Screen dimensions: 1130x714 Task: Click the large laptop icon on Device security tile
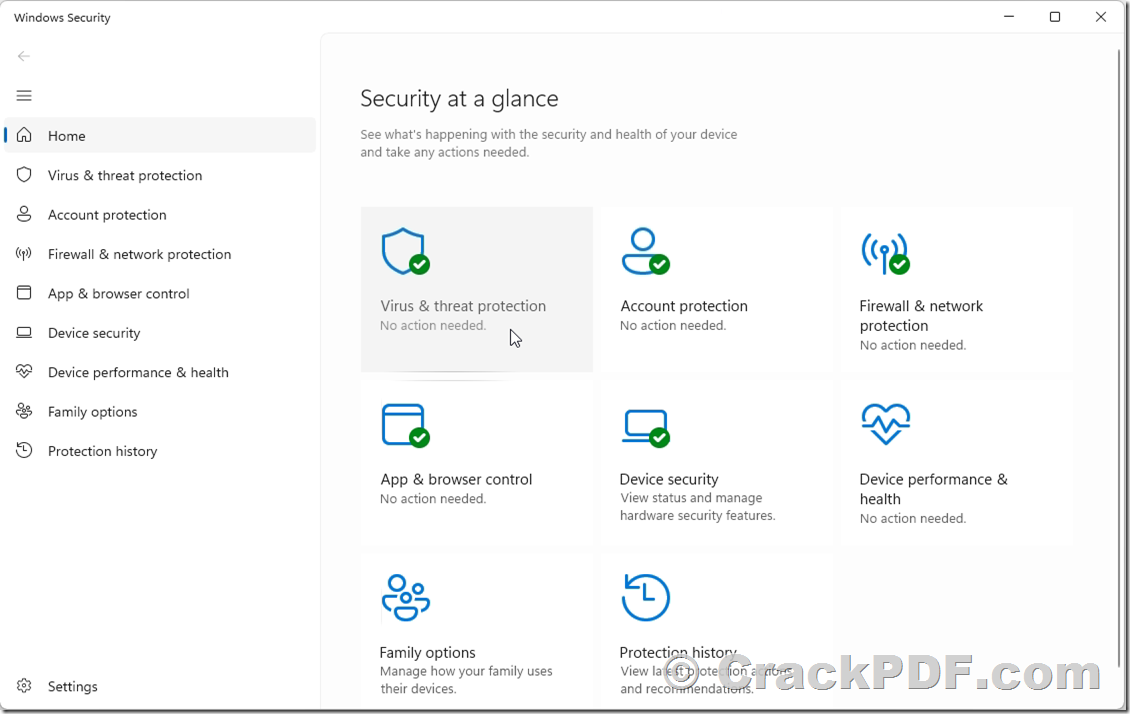tap(645, 428)
